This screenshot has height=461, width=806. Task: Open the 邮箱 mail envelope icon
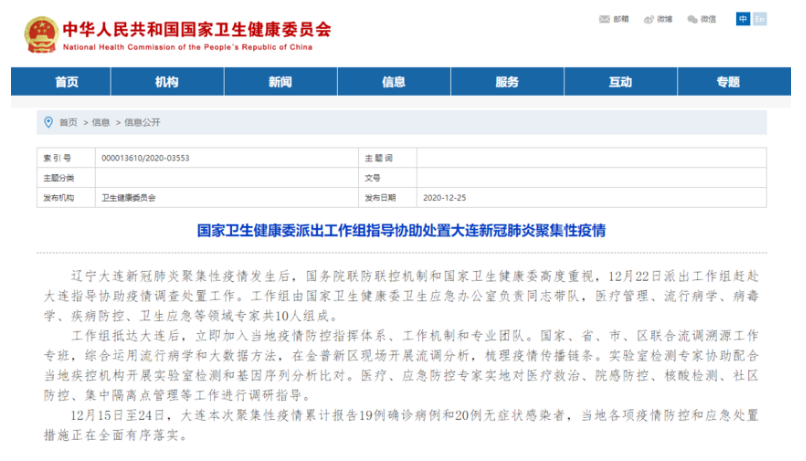point(606,19)
